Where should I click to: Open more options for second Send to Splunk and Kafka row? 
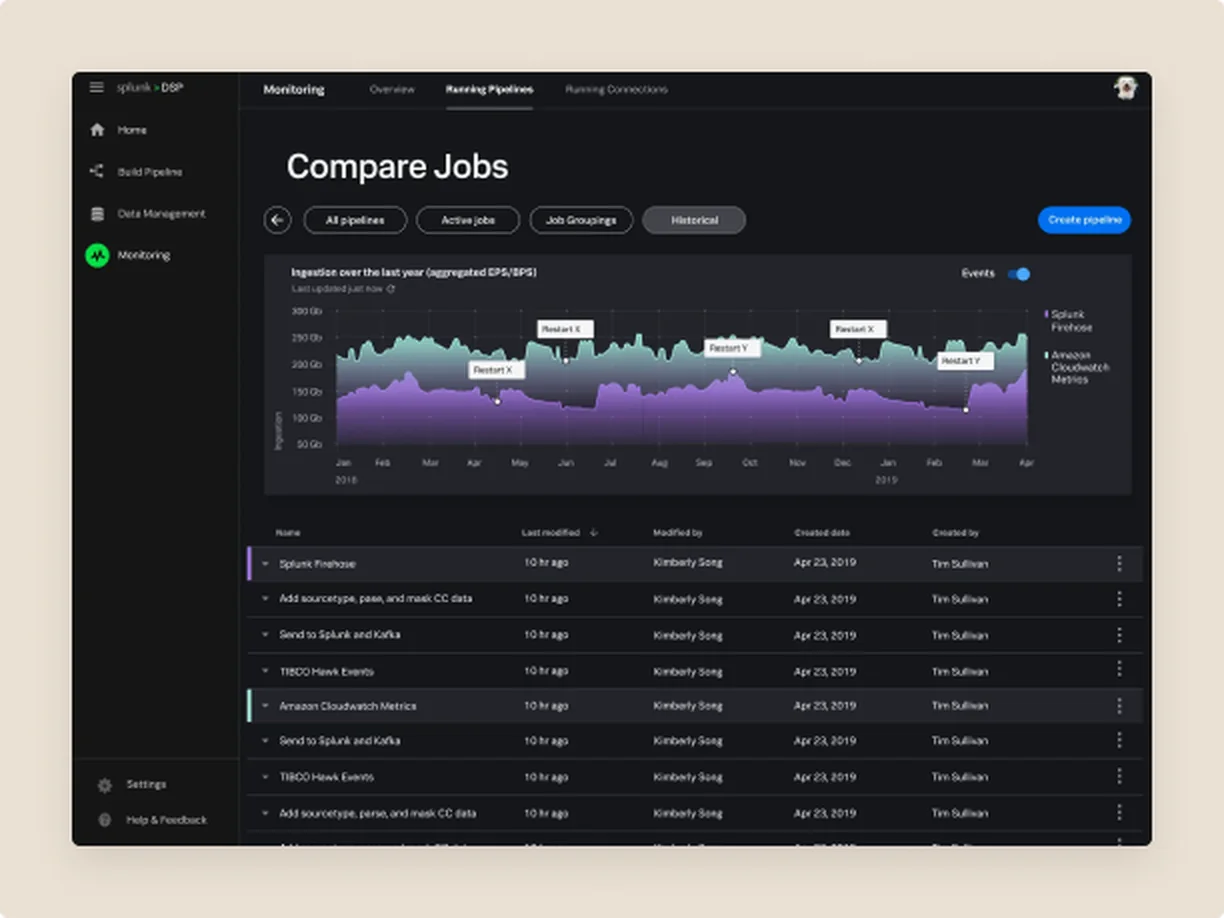[x=1119, y=741]
